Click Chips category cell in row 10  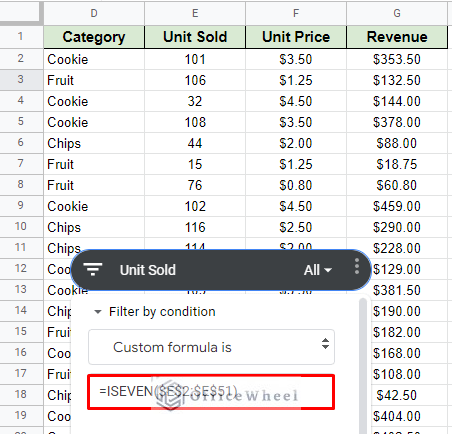[x=94, y=227]
